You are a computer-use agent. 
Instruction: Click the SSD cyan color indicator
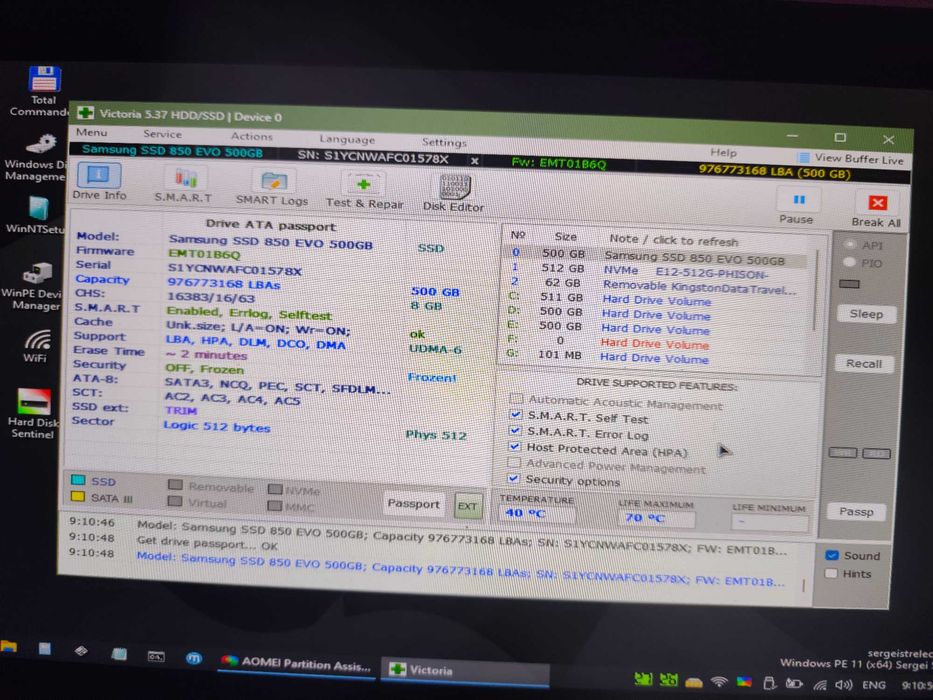(78, 480)
